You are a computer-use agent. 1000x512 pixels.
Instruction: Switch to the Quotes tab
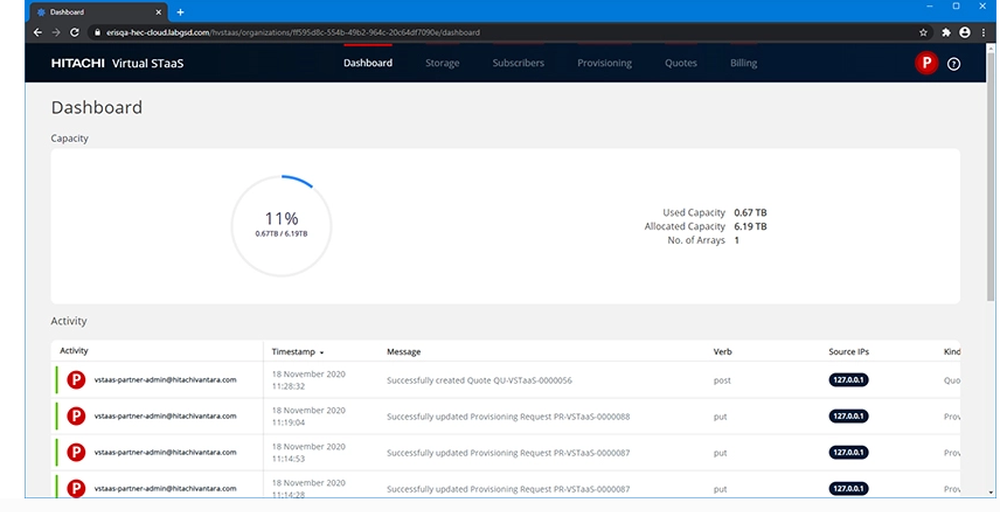coord(681,63)
